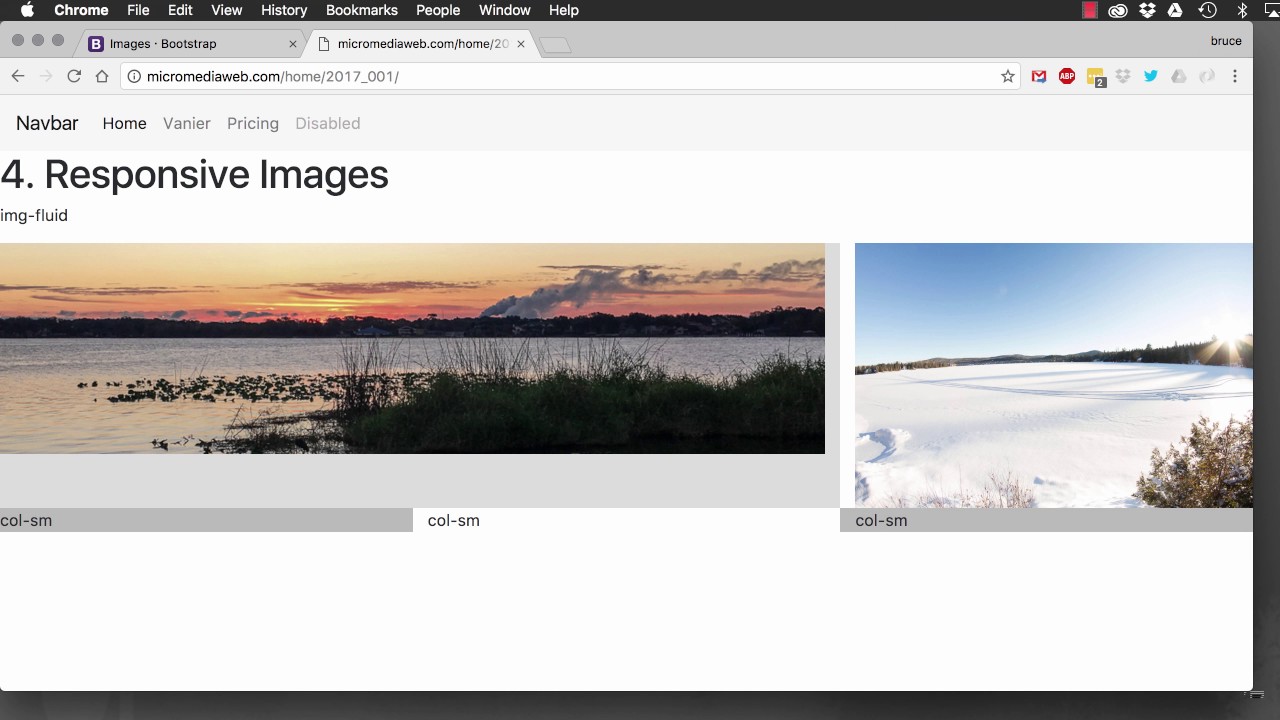Click the Bluetooth status icon
This screenshot has width=1280, height=720.
click(1243, 10)
